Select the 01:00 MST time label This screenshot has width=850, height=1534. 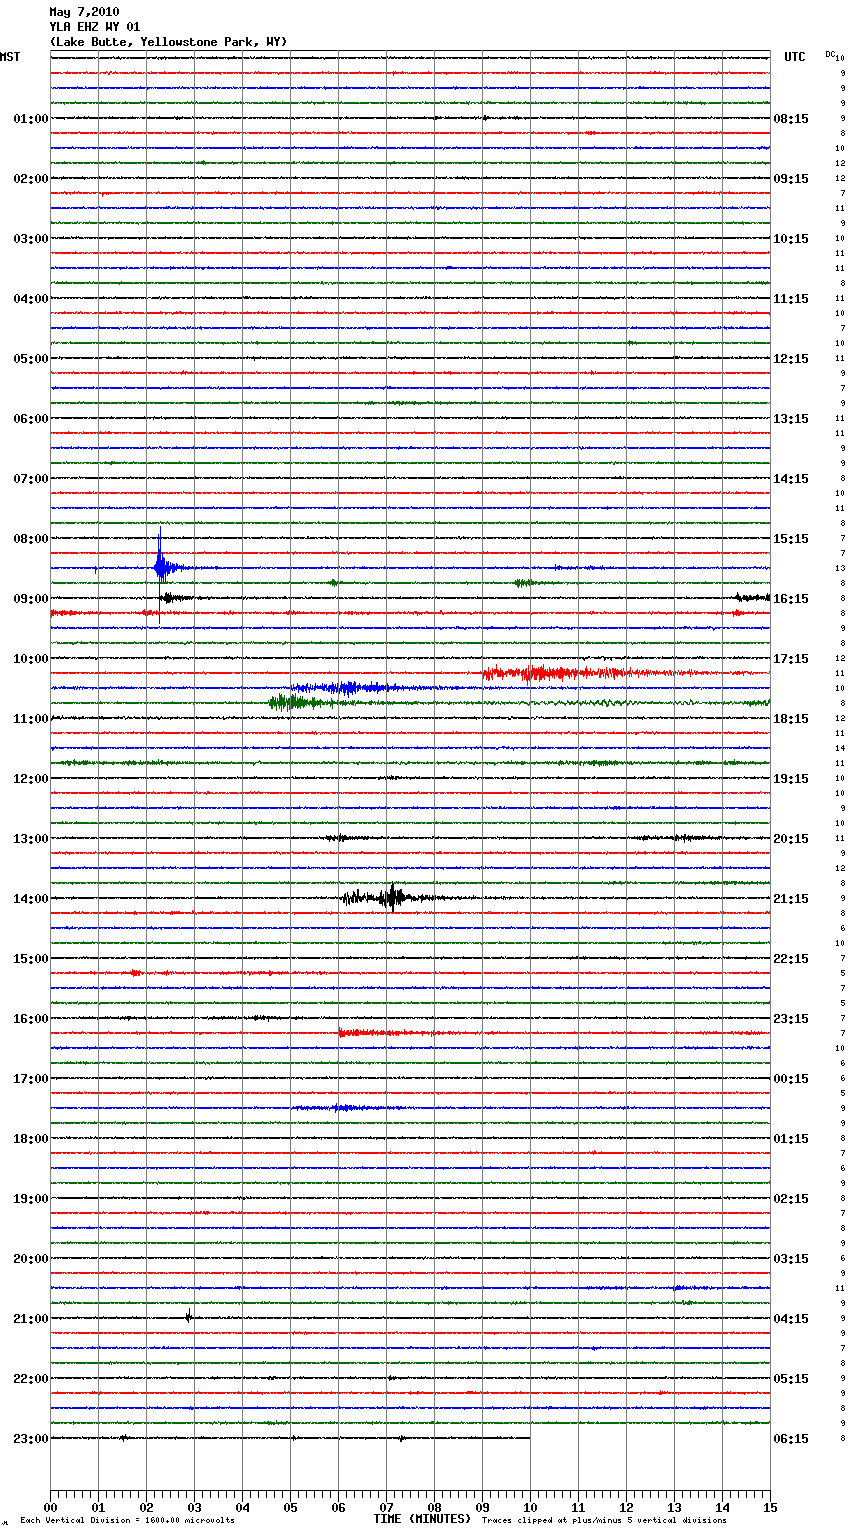point(30,119)
